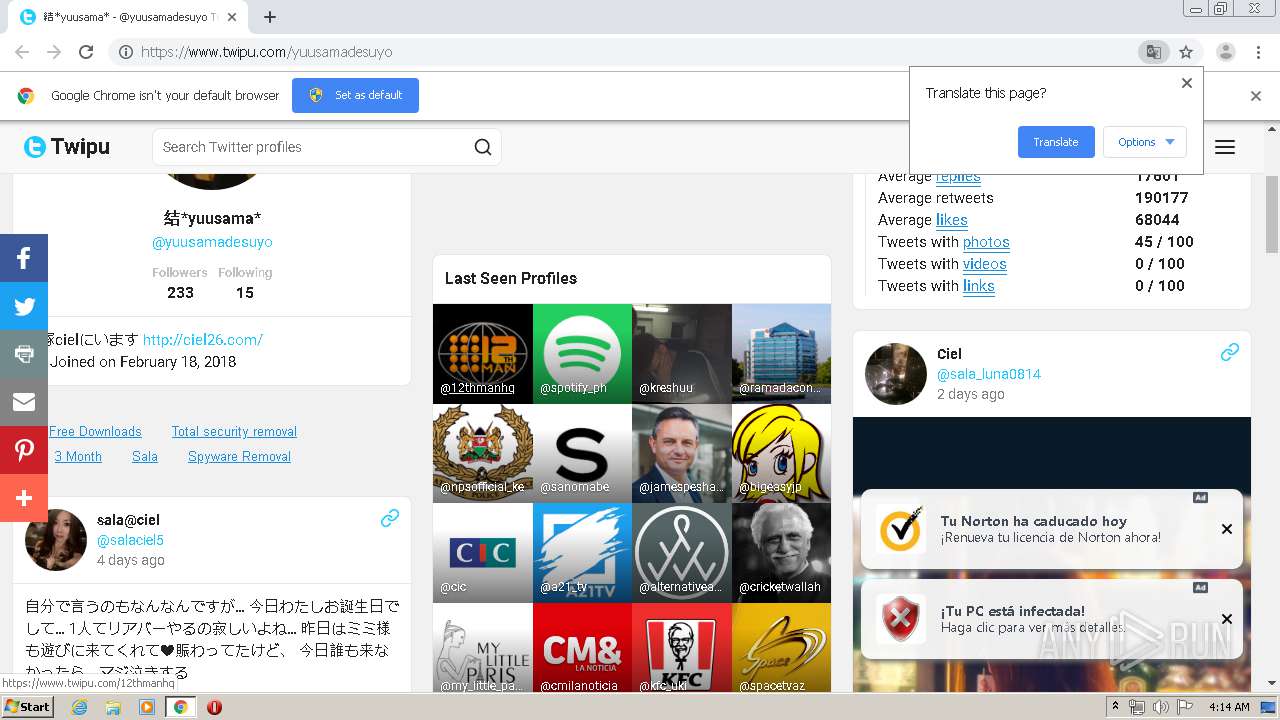Click Set as default button

(x=355, y=95)
